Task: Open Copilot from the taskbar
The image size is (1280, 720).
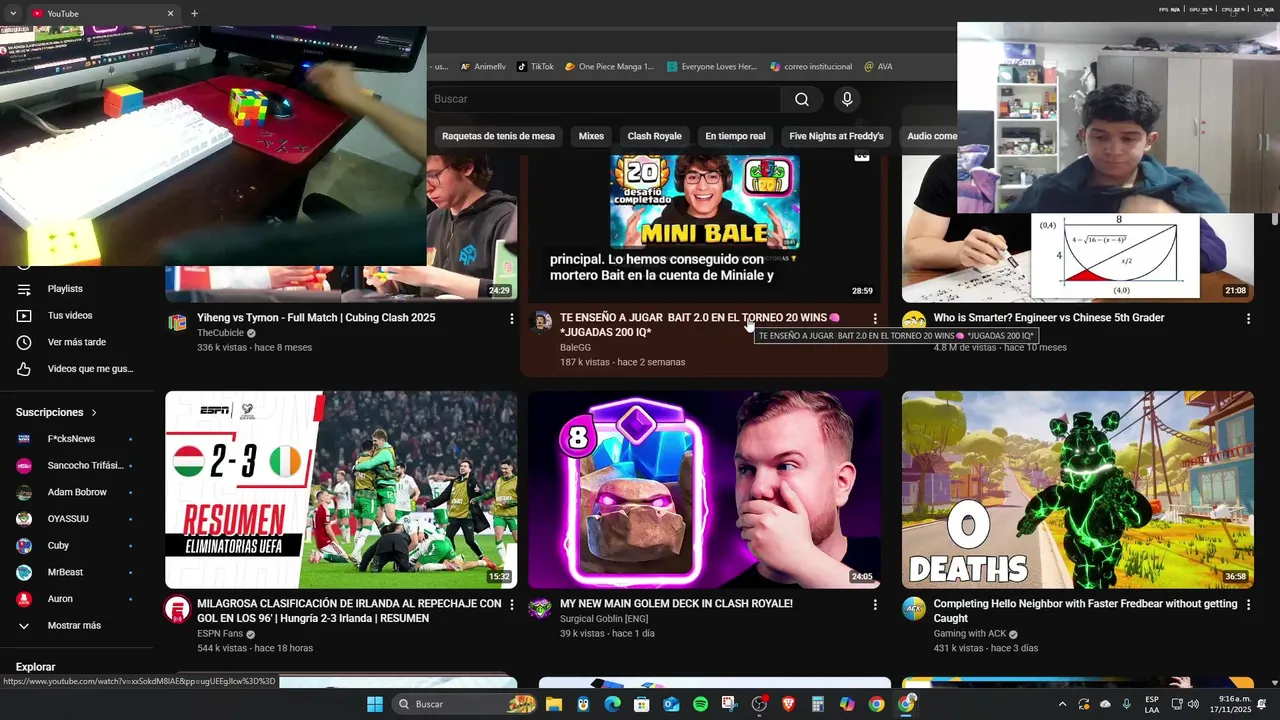Action: click(847, 704)
